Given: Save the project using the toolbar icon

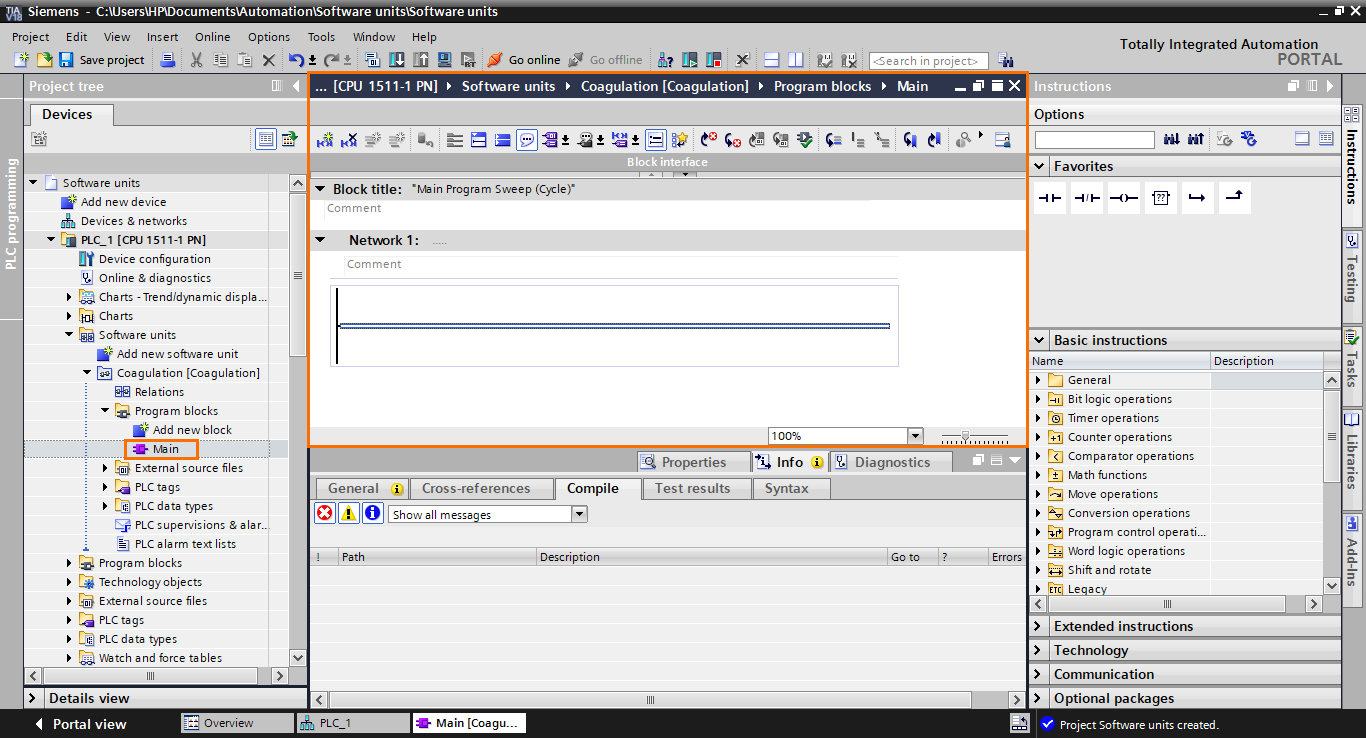Looking at the screenshot, I should pyautogui.click(x=65, y=59).
